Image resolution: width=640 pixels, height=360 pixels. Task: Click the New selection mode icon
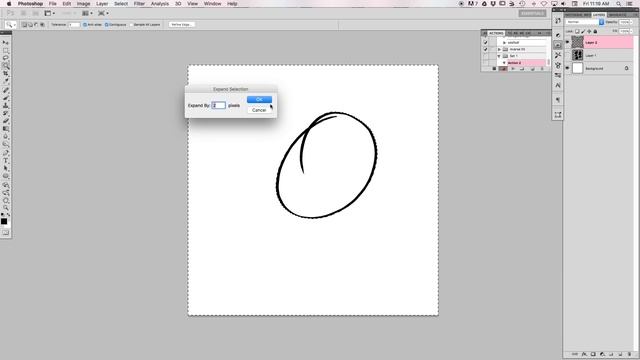tap(24, 25)
